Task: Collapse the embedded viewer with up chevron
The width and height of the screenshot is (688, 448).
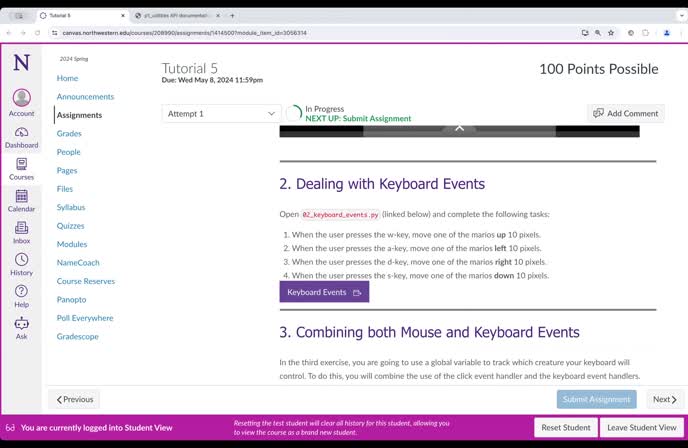Action: 459,128
